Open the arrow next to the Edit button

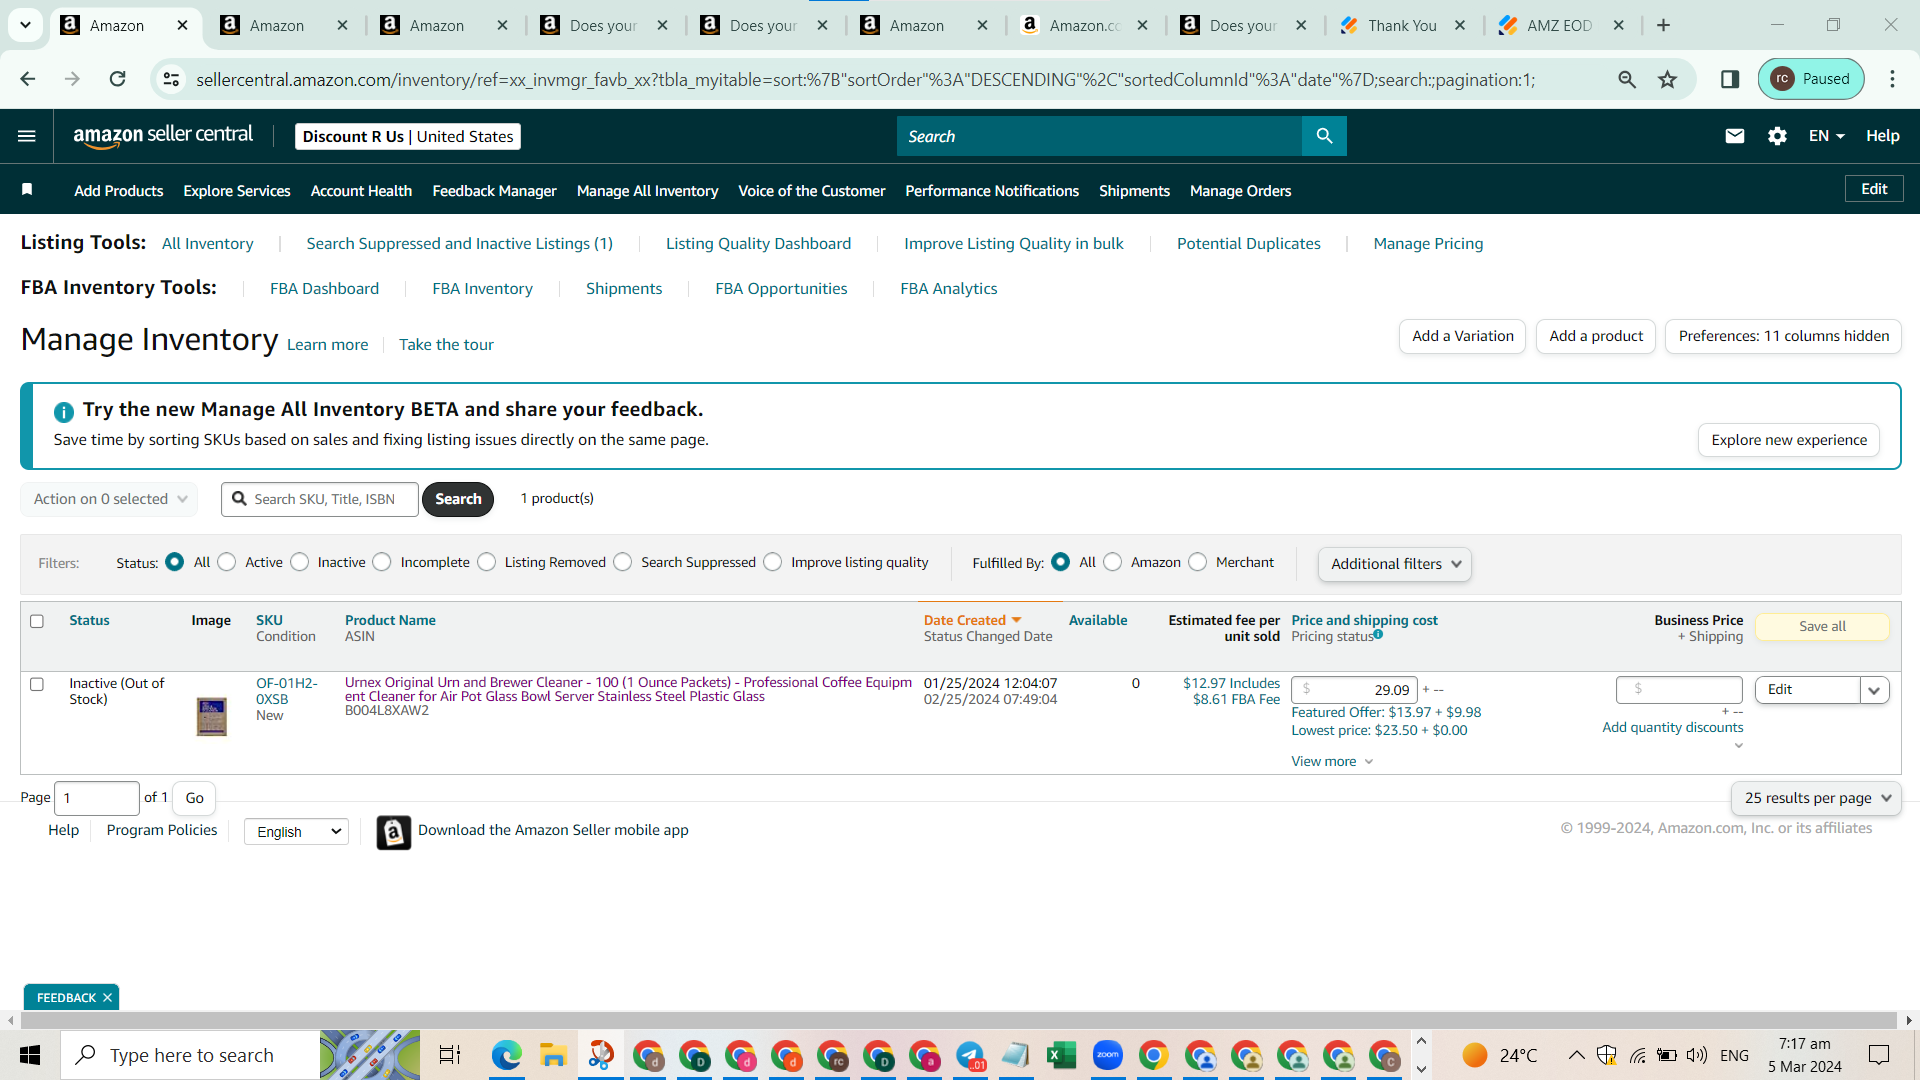coord(1875,690)
